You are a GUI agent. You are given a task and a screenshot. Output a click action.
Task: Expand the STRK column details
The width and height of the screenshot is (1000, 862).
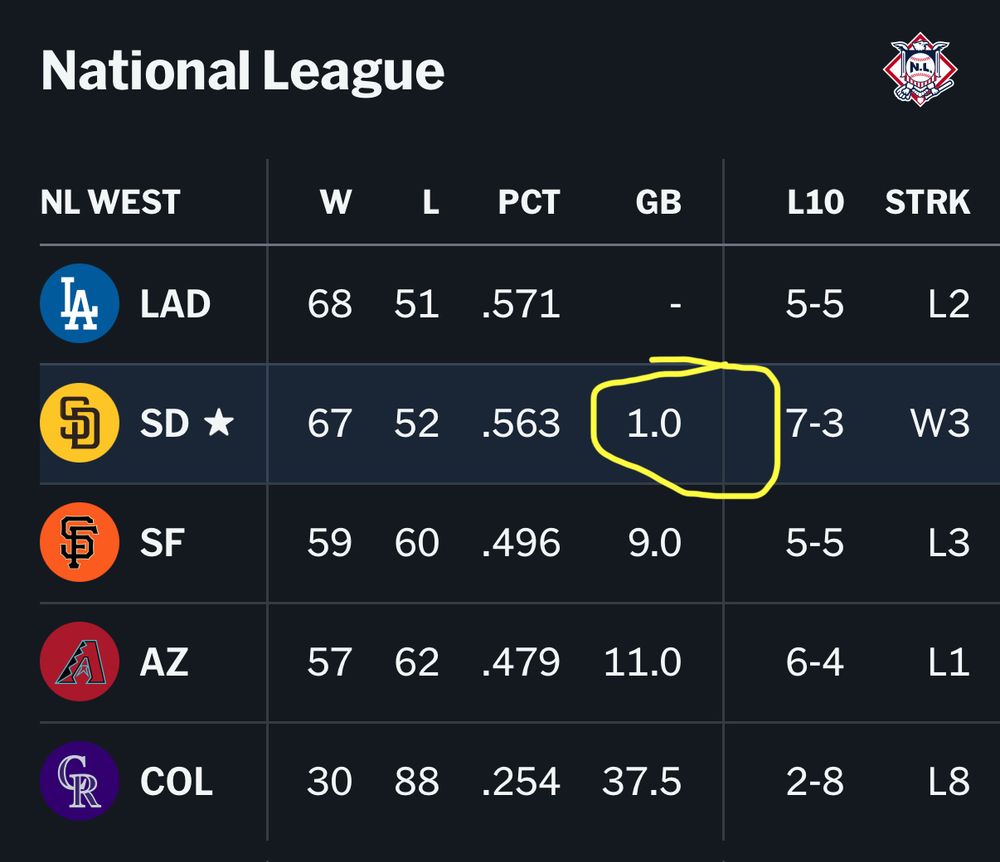click(x=926, y=202)
